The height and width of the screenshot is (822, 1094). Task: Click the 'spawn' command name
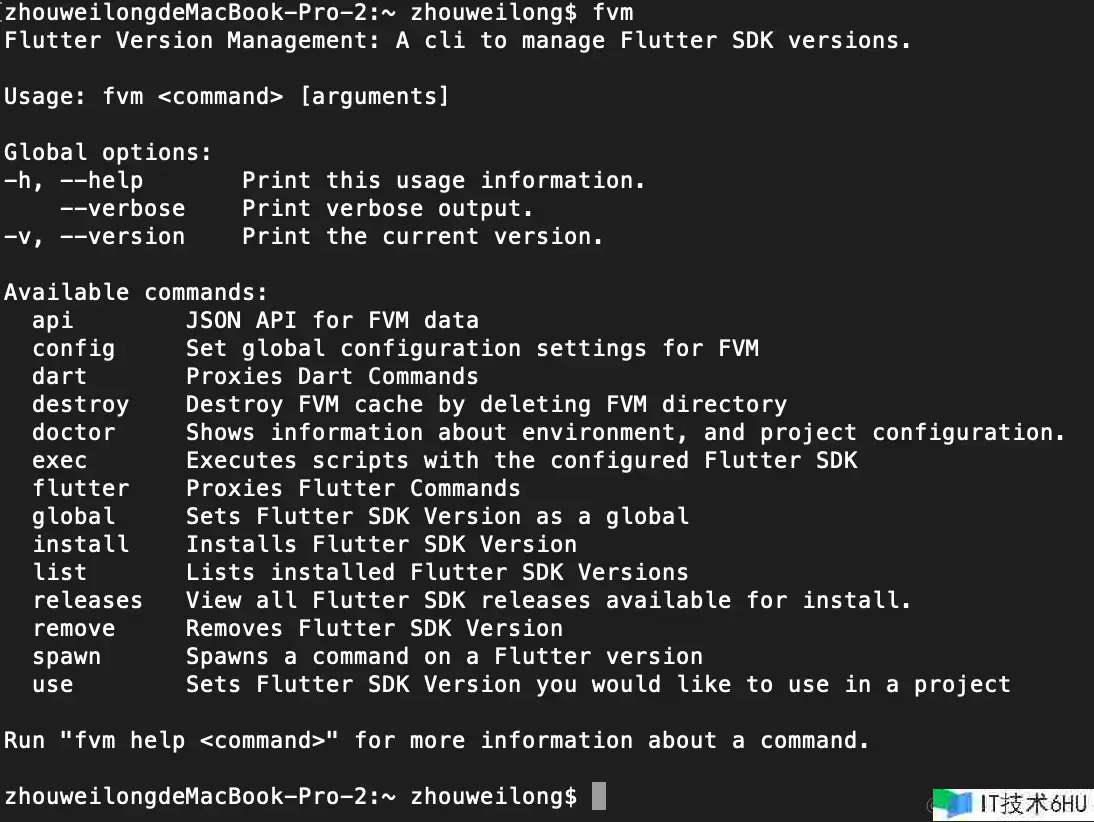[x=66, y=657]
